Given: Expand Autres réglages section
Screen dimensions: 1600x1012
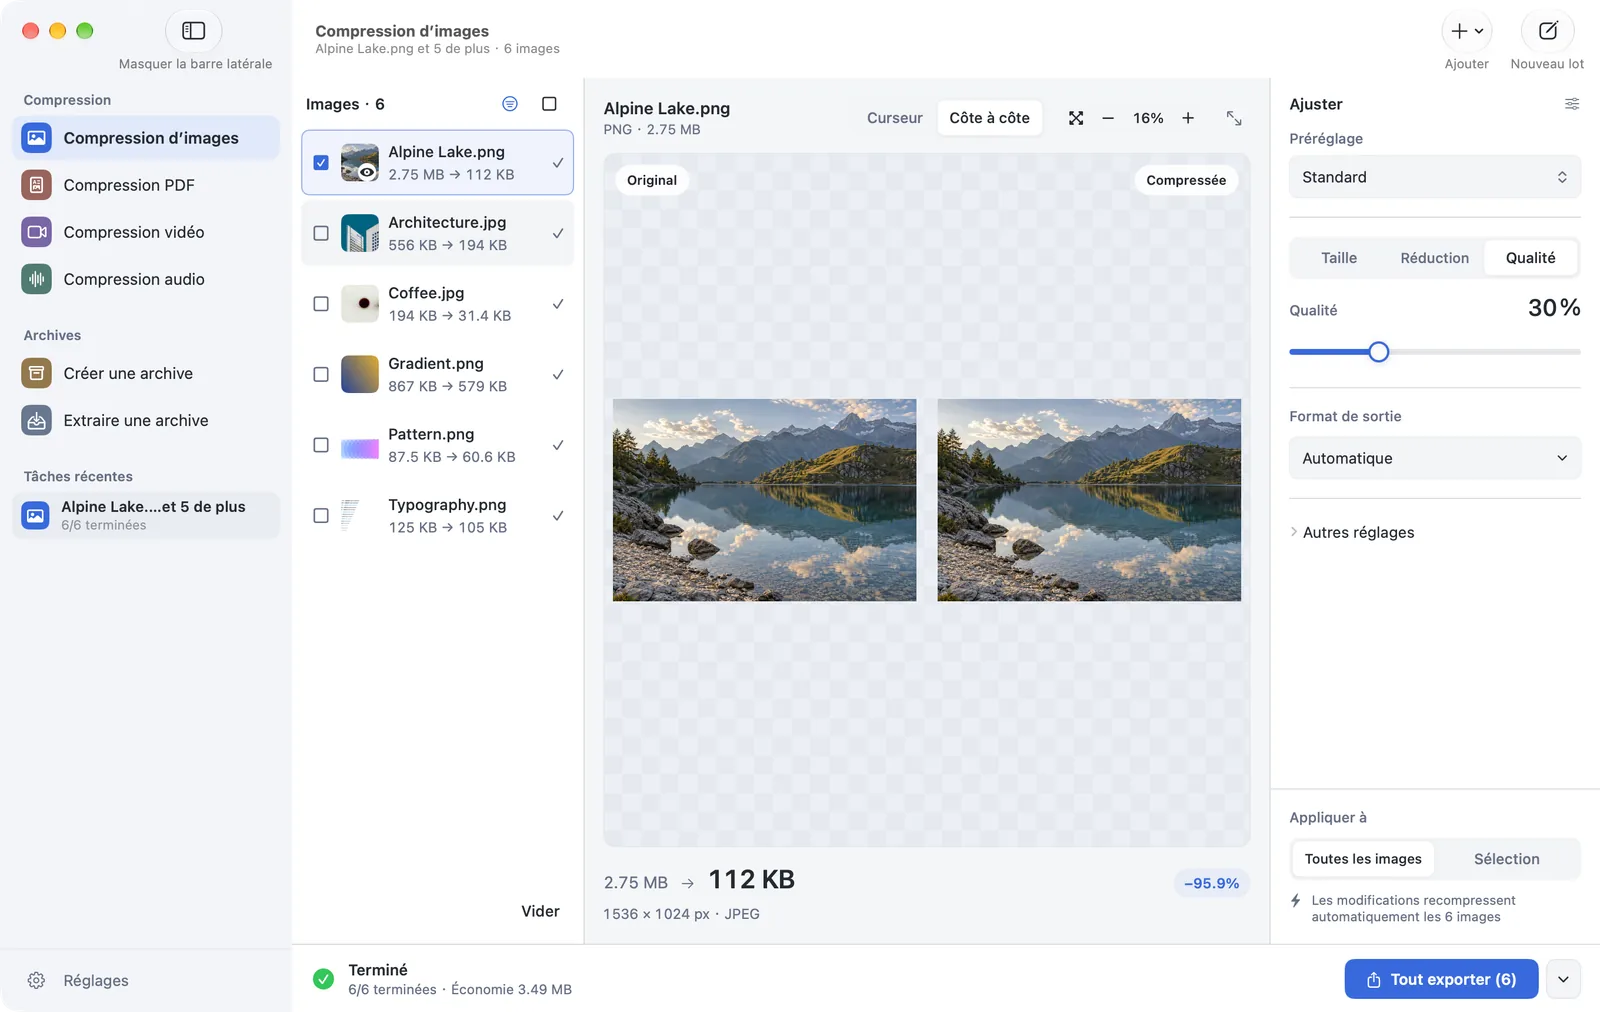Looking at the screenshot, I should pos(1352,532).
